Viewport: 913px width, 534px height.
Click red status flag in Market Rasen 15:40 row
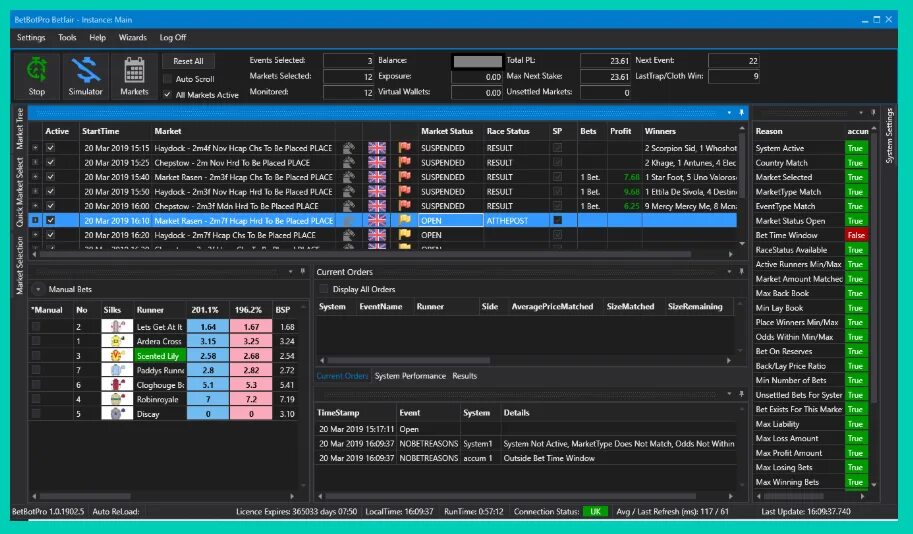(x=405, y=177)
